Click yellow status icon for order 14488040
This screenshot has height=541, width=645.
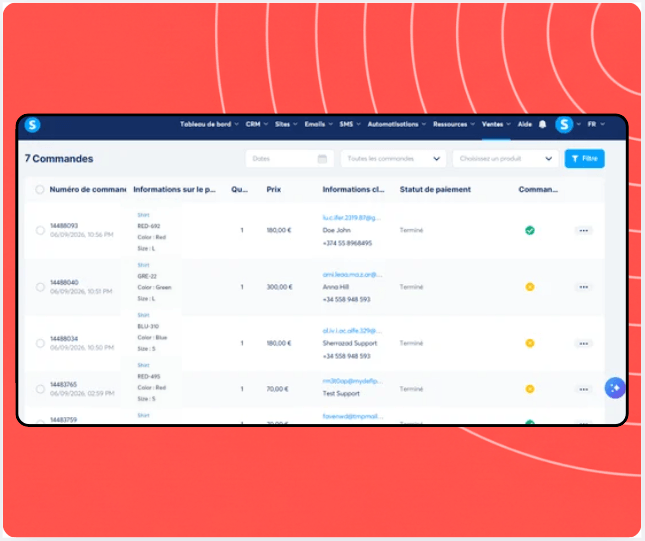pos(530,287)
